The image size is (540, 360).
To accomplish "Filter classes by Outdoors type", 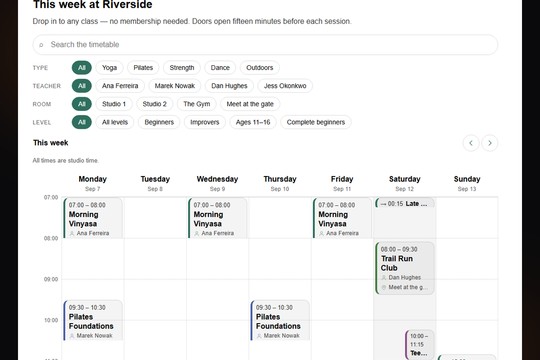I will pos(260,68).
